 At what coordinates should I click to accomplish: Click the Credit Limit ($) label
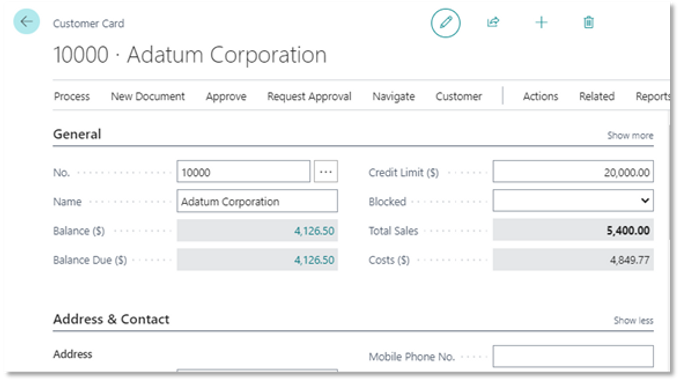click(403, 173)
